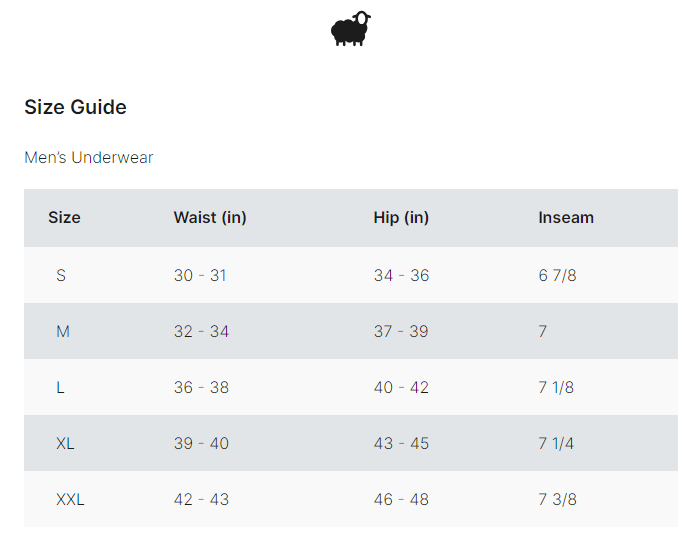Select the M size row label
The width and height of the screenshot is (694, 548).
point(63,331)
